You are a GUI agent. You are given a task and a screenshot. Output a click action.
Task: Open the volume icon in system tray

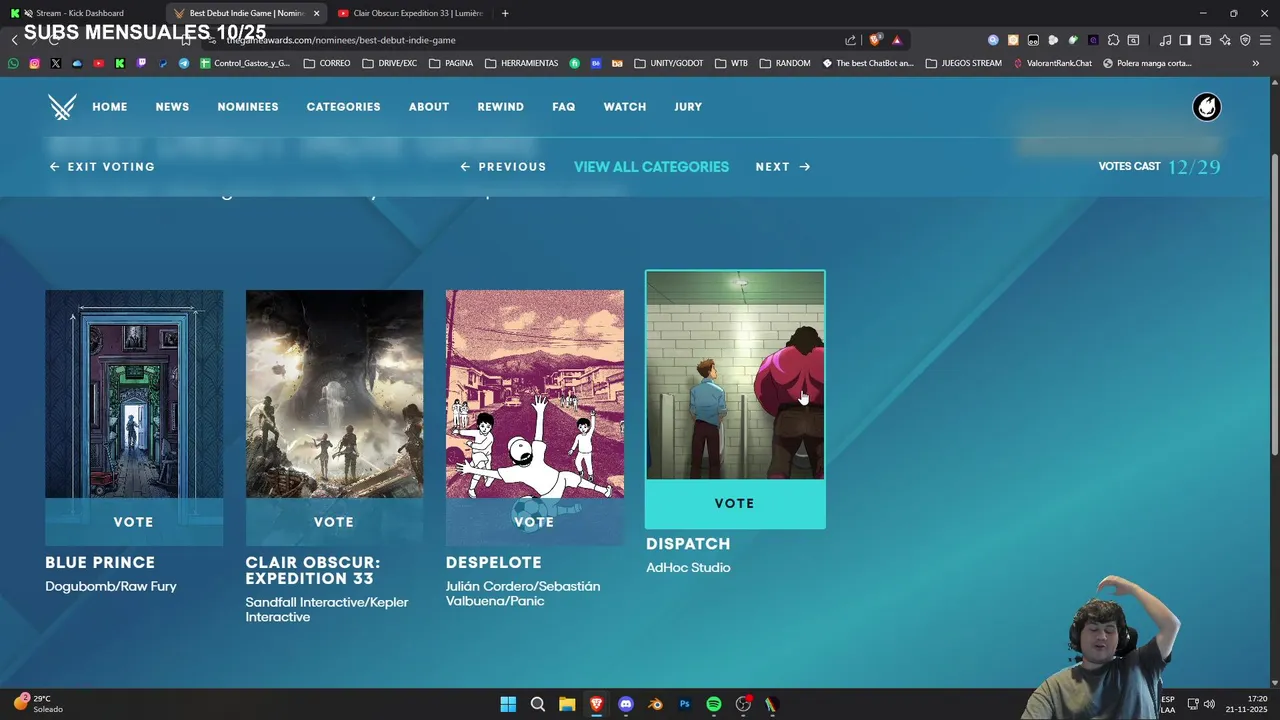pyautogui.click(x=1210, y=704)
